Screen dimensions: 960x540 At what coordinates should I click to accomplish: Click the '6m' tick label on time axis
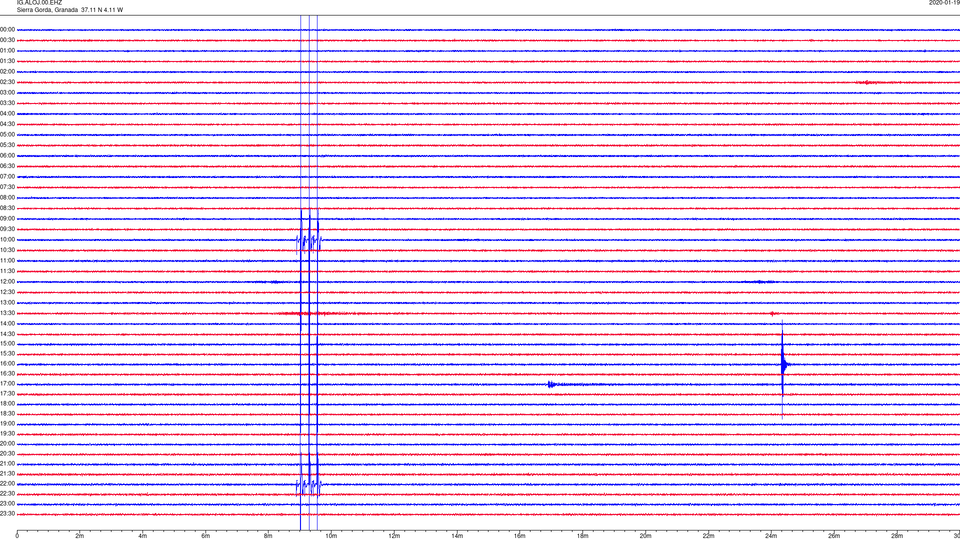205,536
